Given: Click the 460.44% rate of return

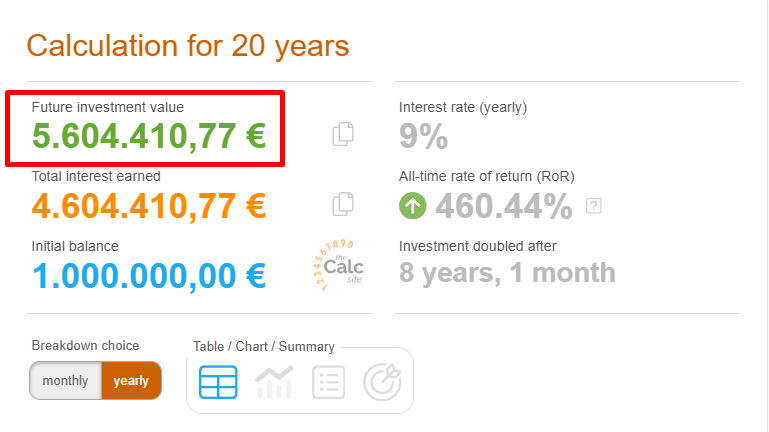Looking at the screenshot, I should pos(504,206).
